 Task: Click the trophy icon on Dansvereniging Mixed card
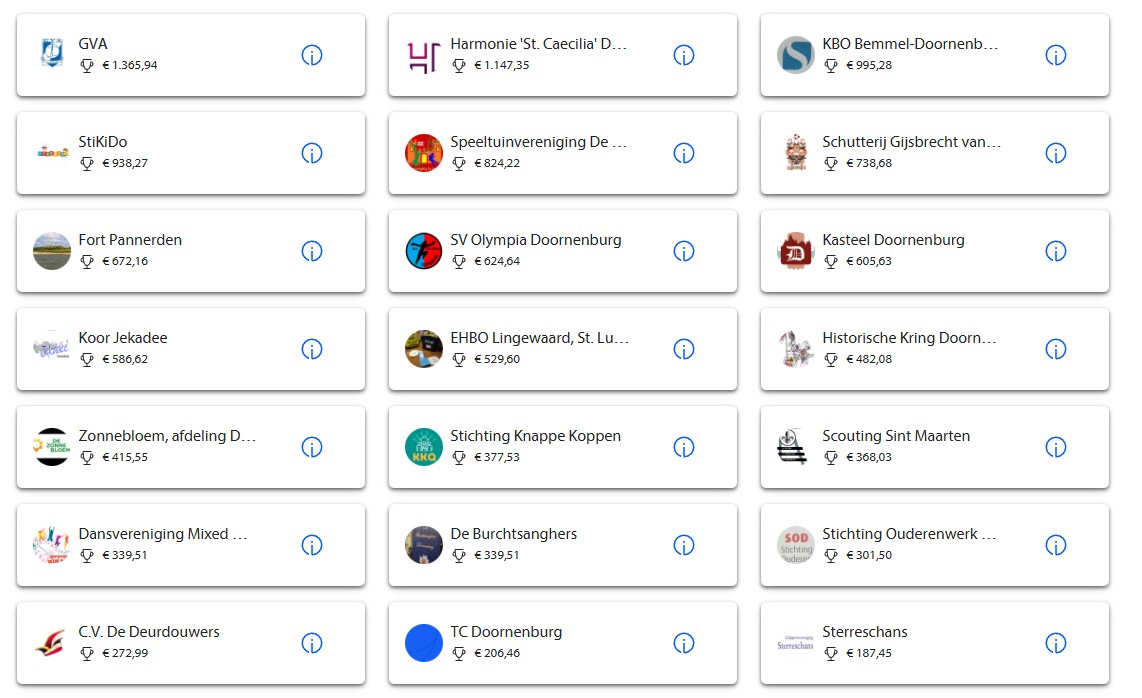87,556
